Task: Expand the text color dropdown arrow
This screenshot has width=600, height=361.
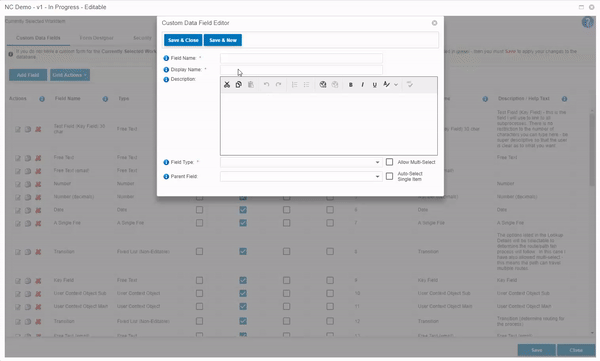Action: 396,85
